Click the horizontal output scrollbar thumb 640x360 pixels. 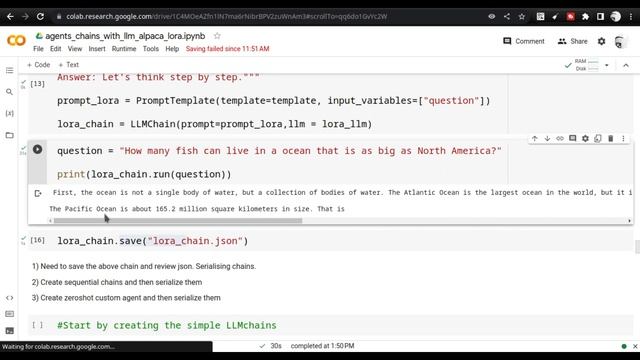pyautogui.click(x=178, y=220)
